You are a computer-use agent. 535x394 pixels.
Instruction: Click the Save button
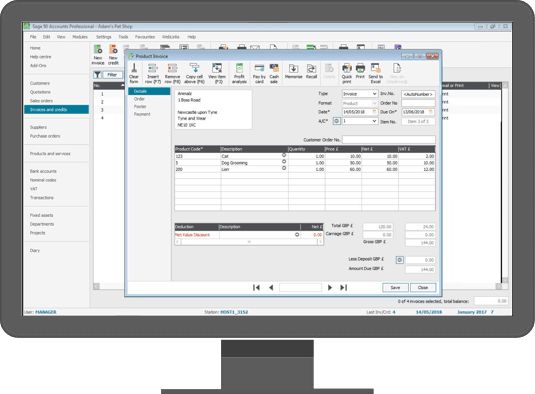[395, 288]
